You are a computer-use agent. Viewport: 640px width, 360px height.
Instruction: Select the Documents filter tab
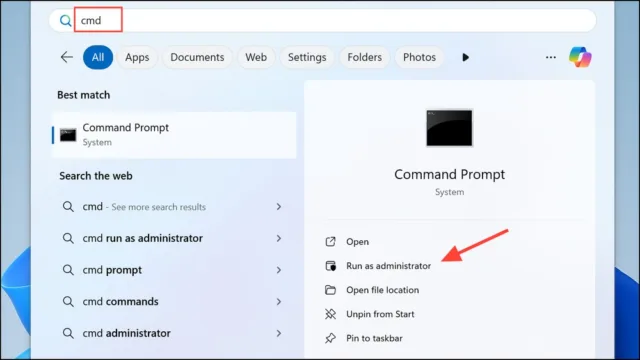coord(197,57)
